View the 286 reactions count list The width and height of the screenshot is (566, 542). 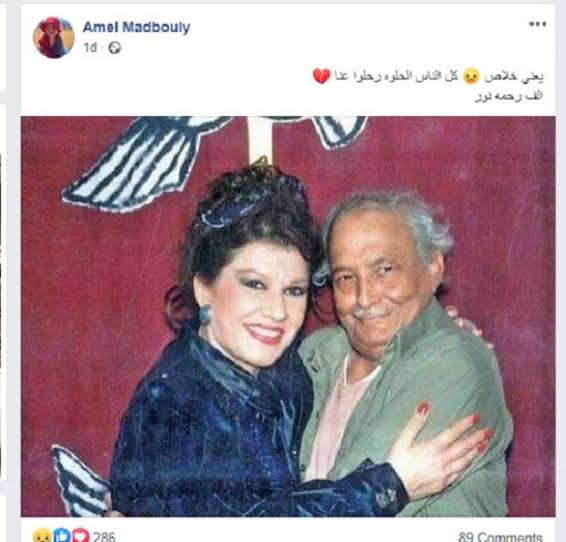[x=104, y=537]
